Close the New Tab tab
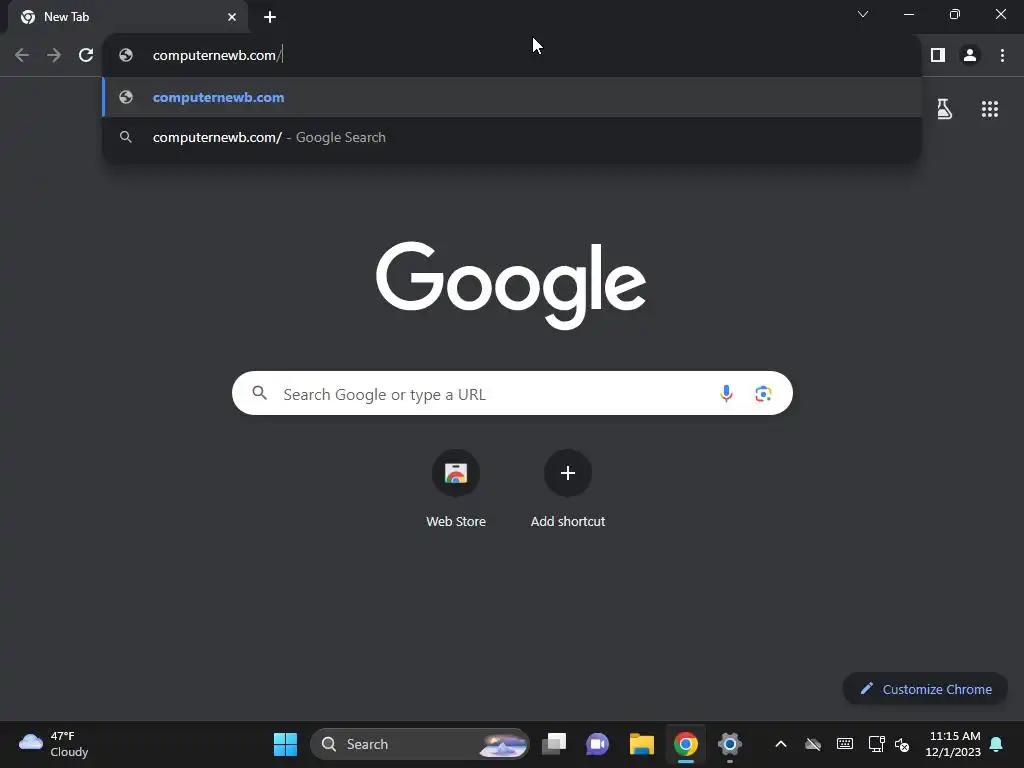Viewport: 1024px width, 768px height. 232,17
